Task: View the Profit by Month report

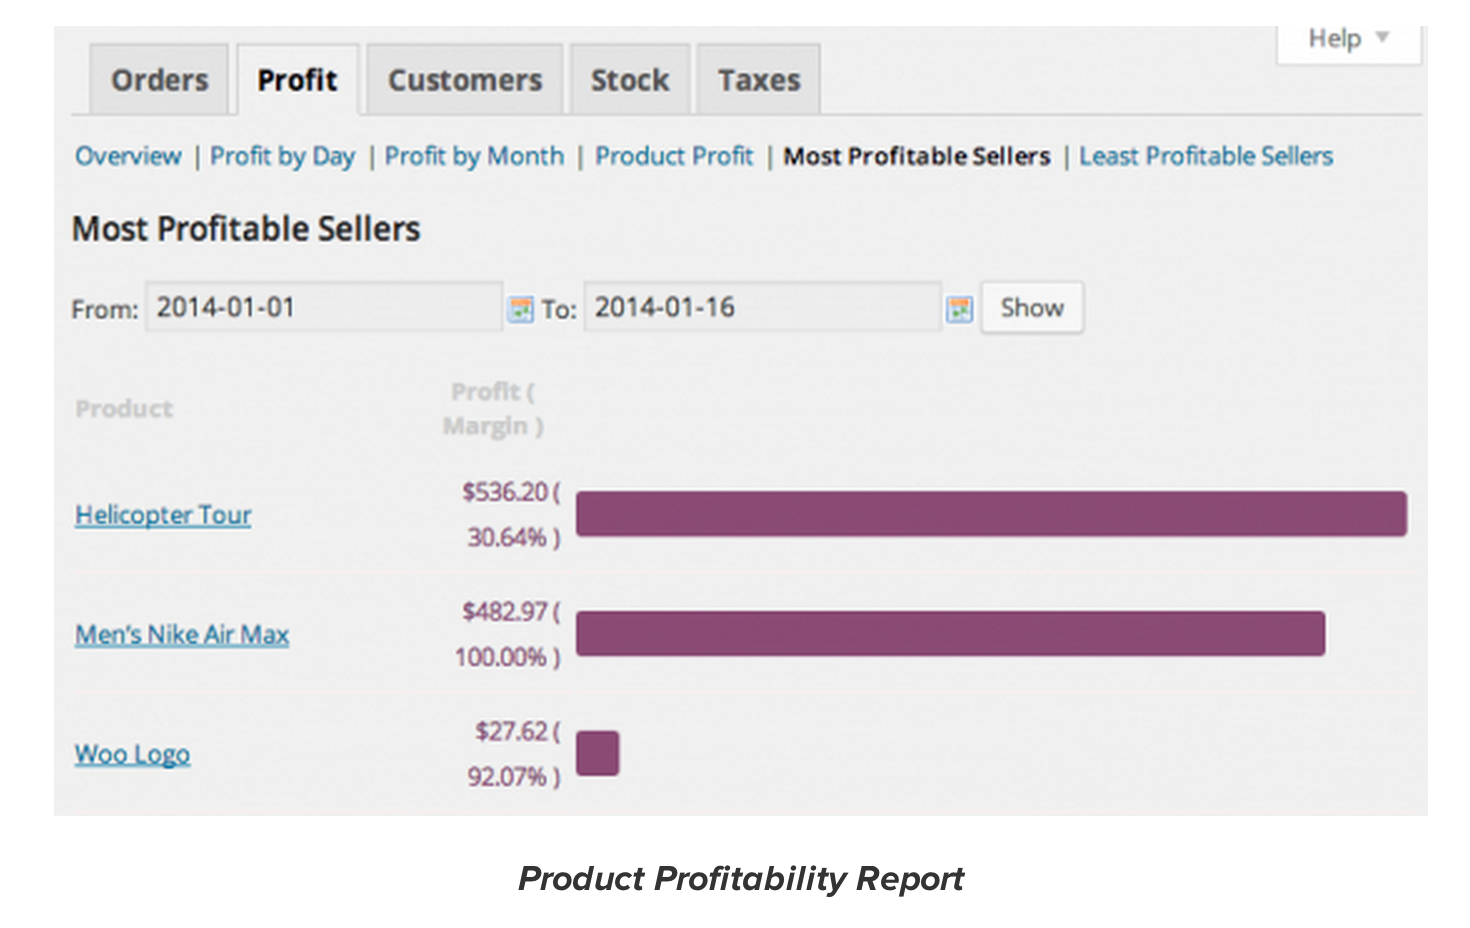Action: [474, 157]
